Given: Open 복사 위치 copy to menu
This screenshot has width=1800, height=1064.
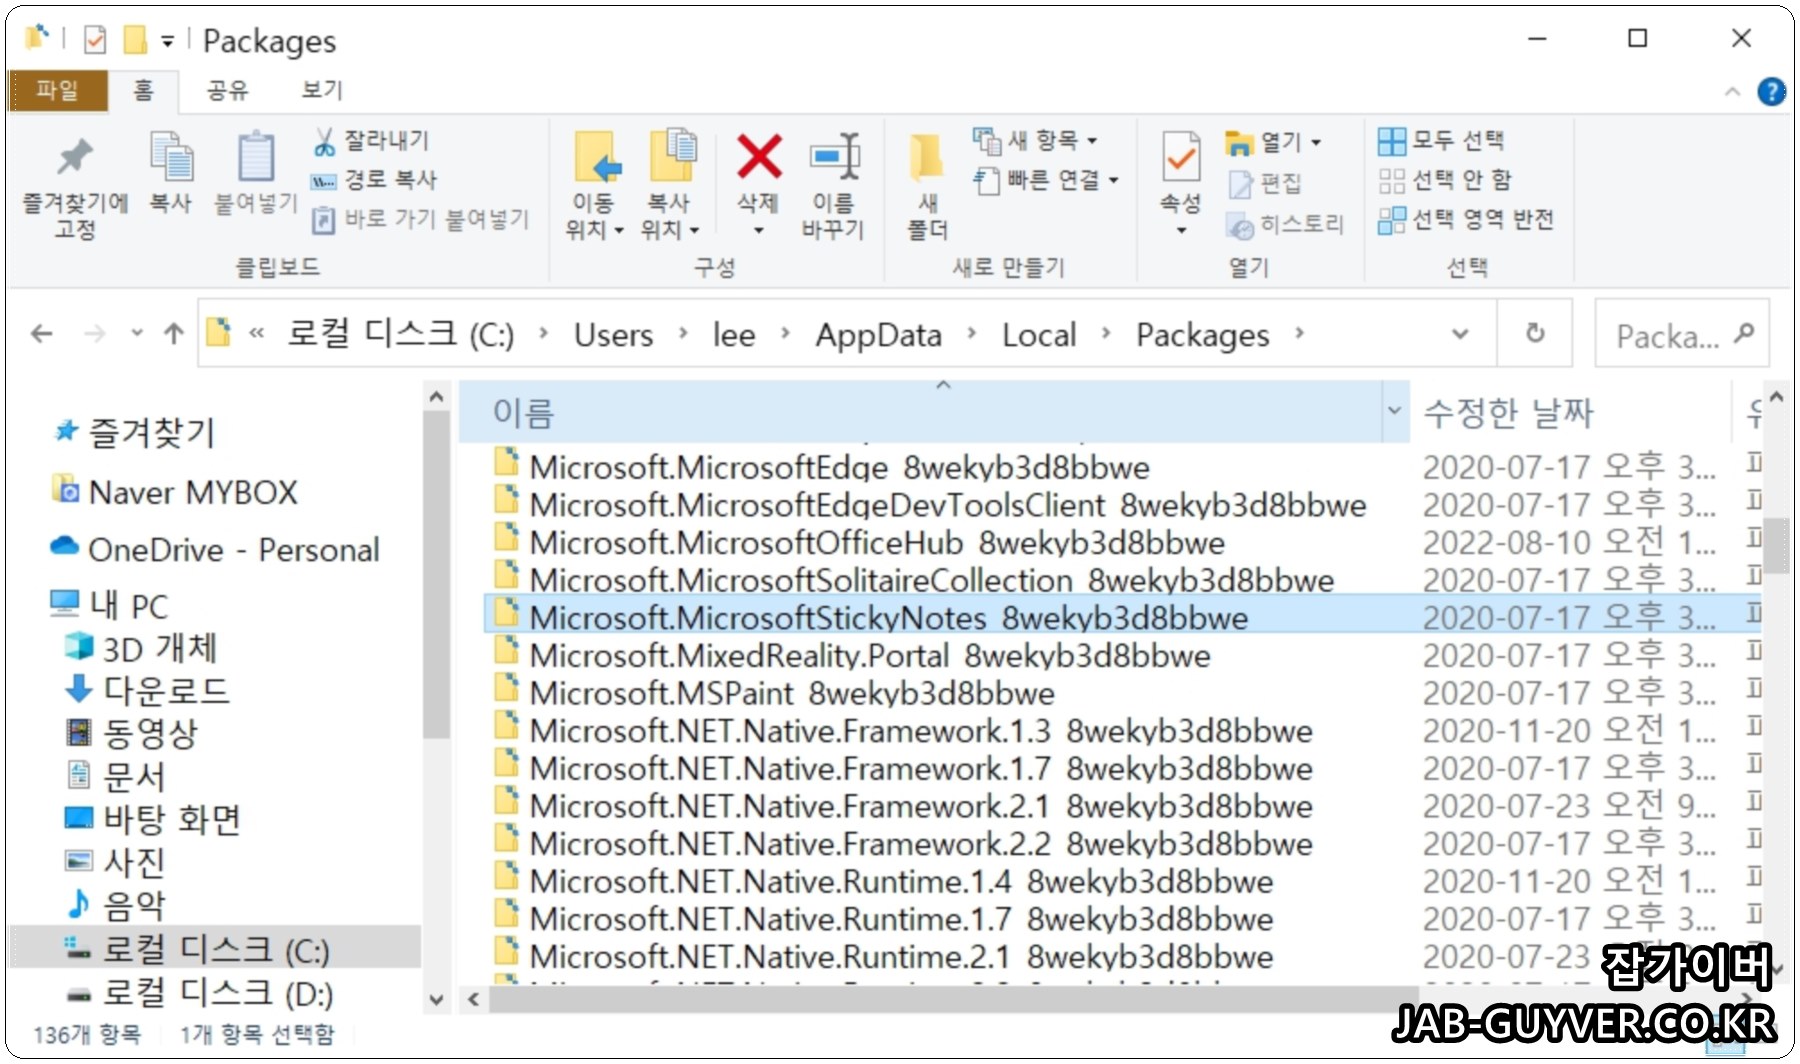Looking at the screenshot, I should coord(669,186).
